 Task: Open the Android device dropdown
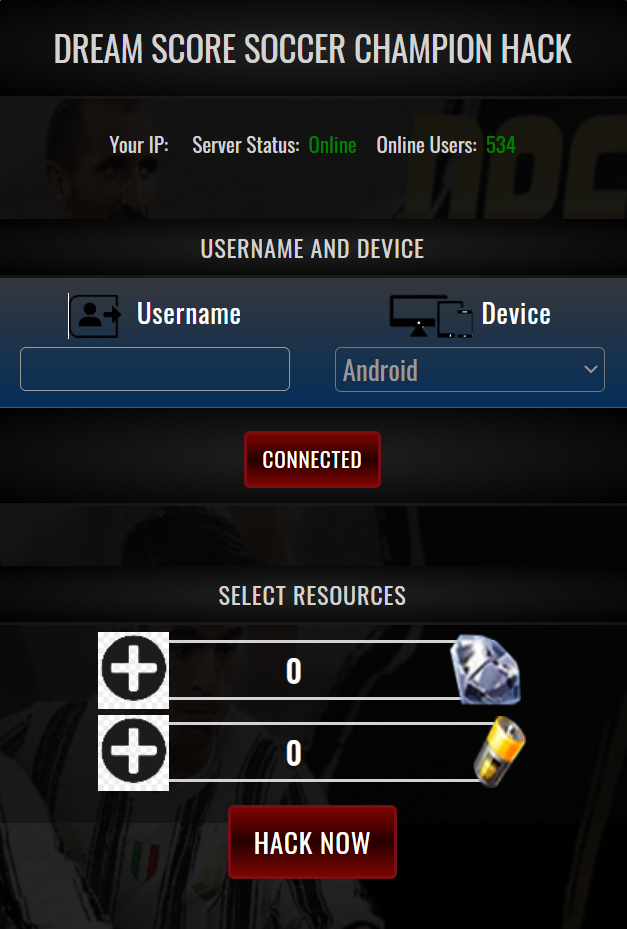coord(470,370)
